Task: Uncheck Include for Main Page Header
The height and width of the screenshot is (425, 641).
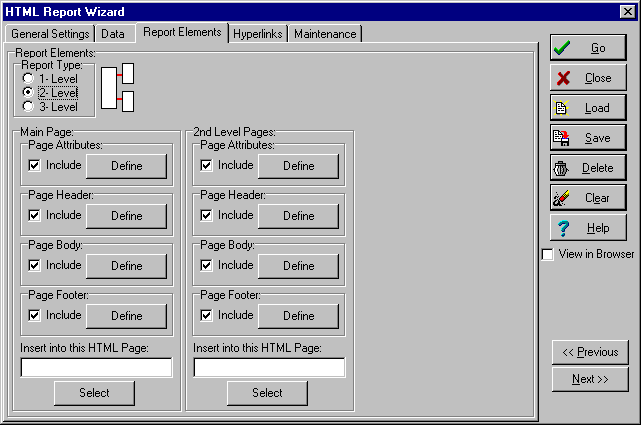Action: click(x=34, y=215)
